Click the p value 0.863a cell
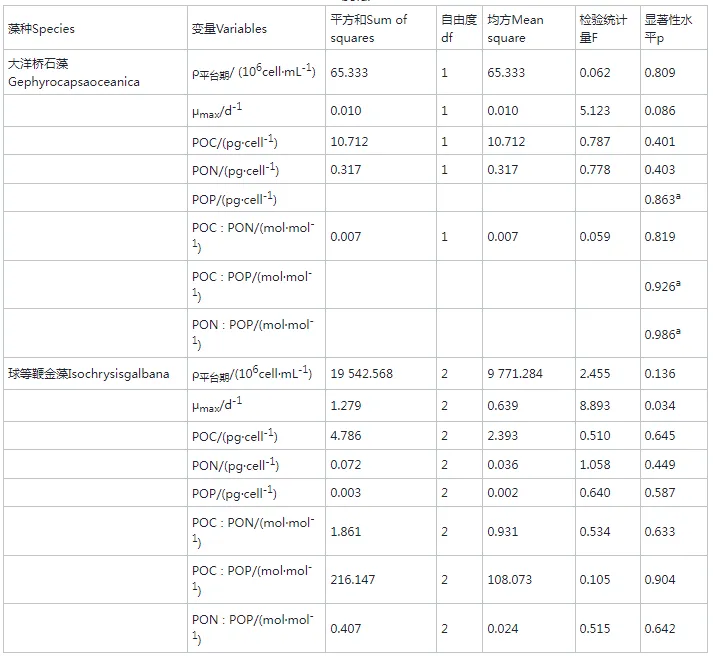This screenshot has height=658, width=713. (663, 199)
